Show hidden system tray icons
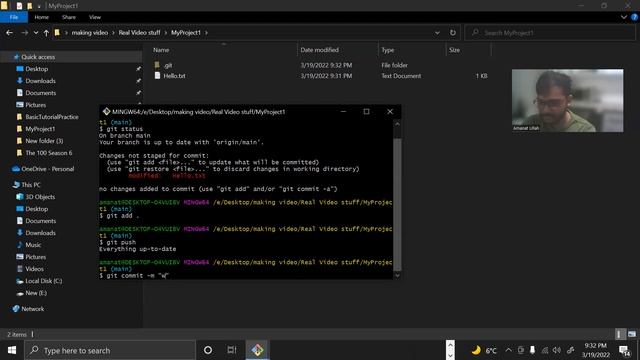 pyautogui.click(x=508, y=350)
